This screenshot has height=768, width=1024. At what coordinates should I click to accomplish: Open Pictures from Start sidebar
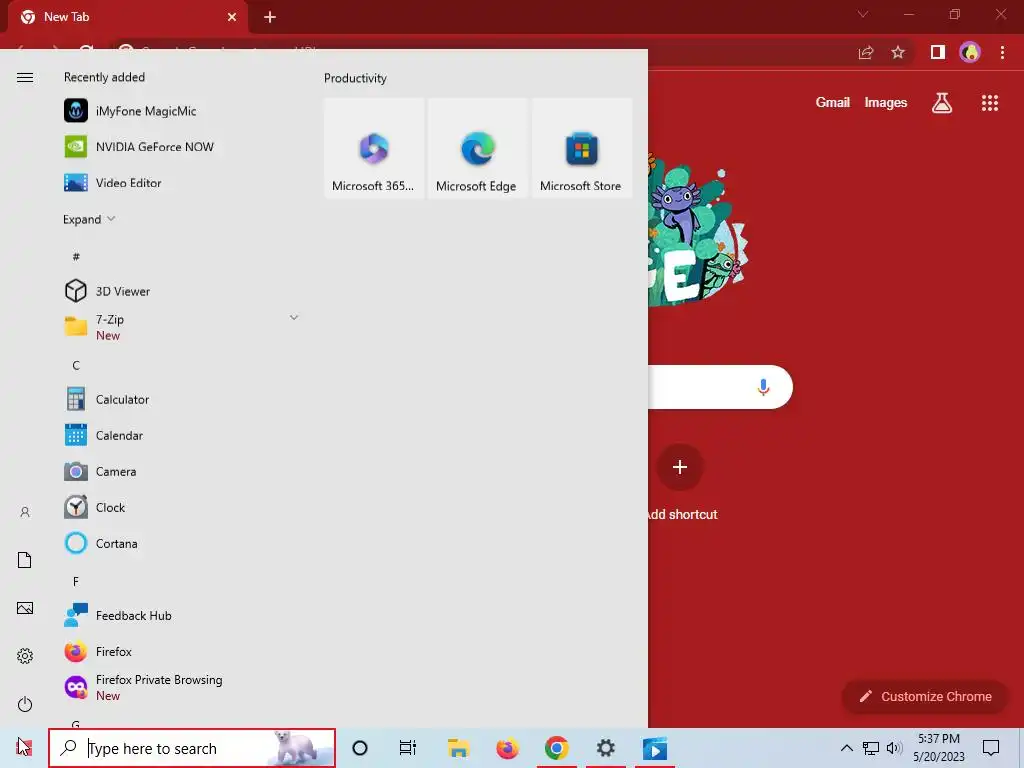[25, 608]
